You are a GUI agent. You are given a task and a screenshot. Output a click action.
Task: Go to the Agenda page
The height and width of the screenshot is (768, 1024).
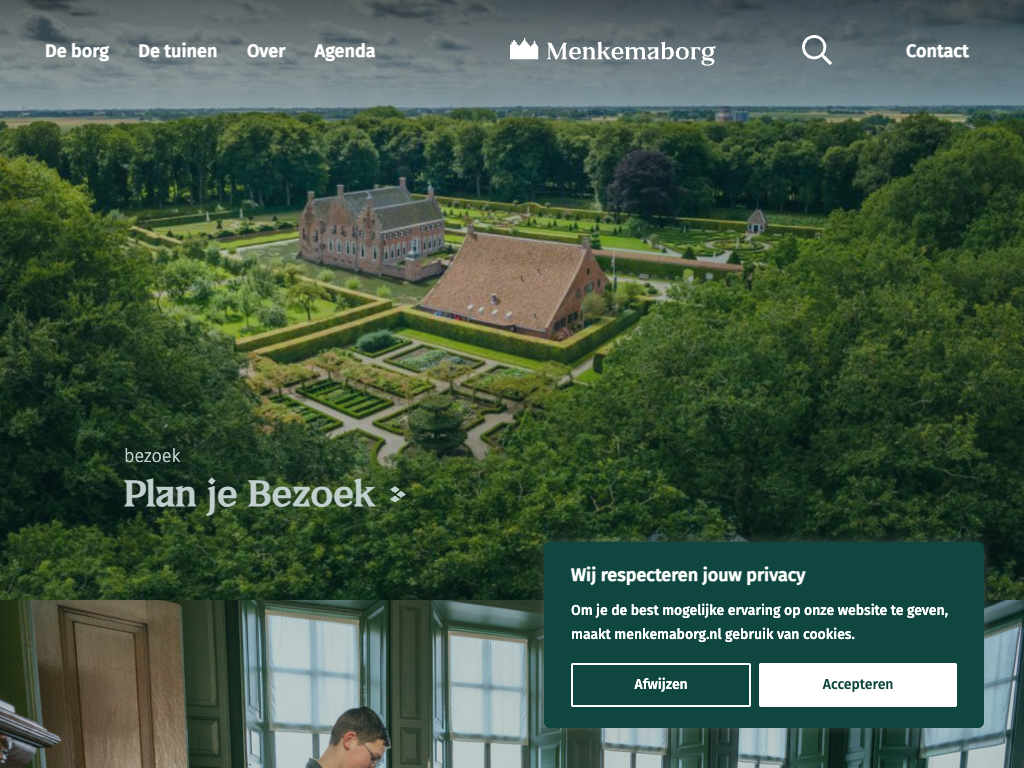(345, 51)
